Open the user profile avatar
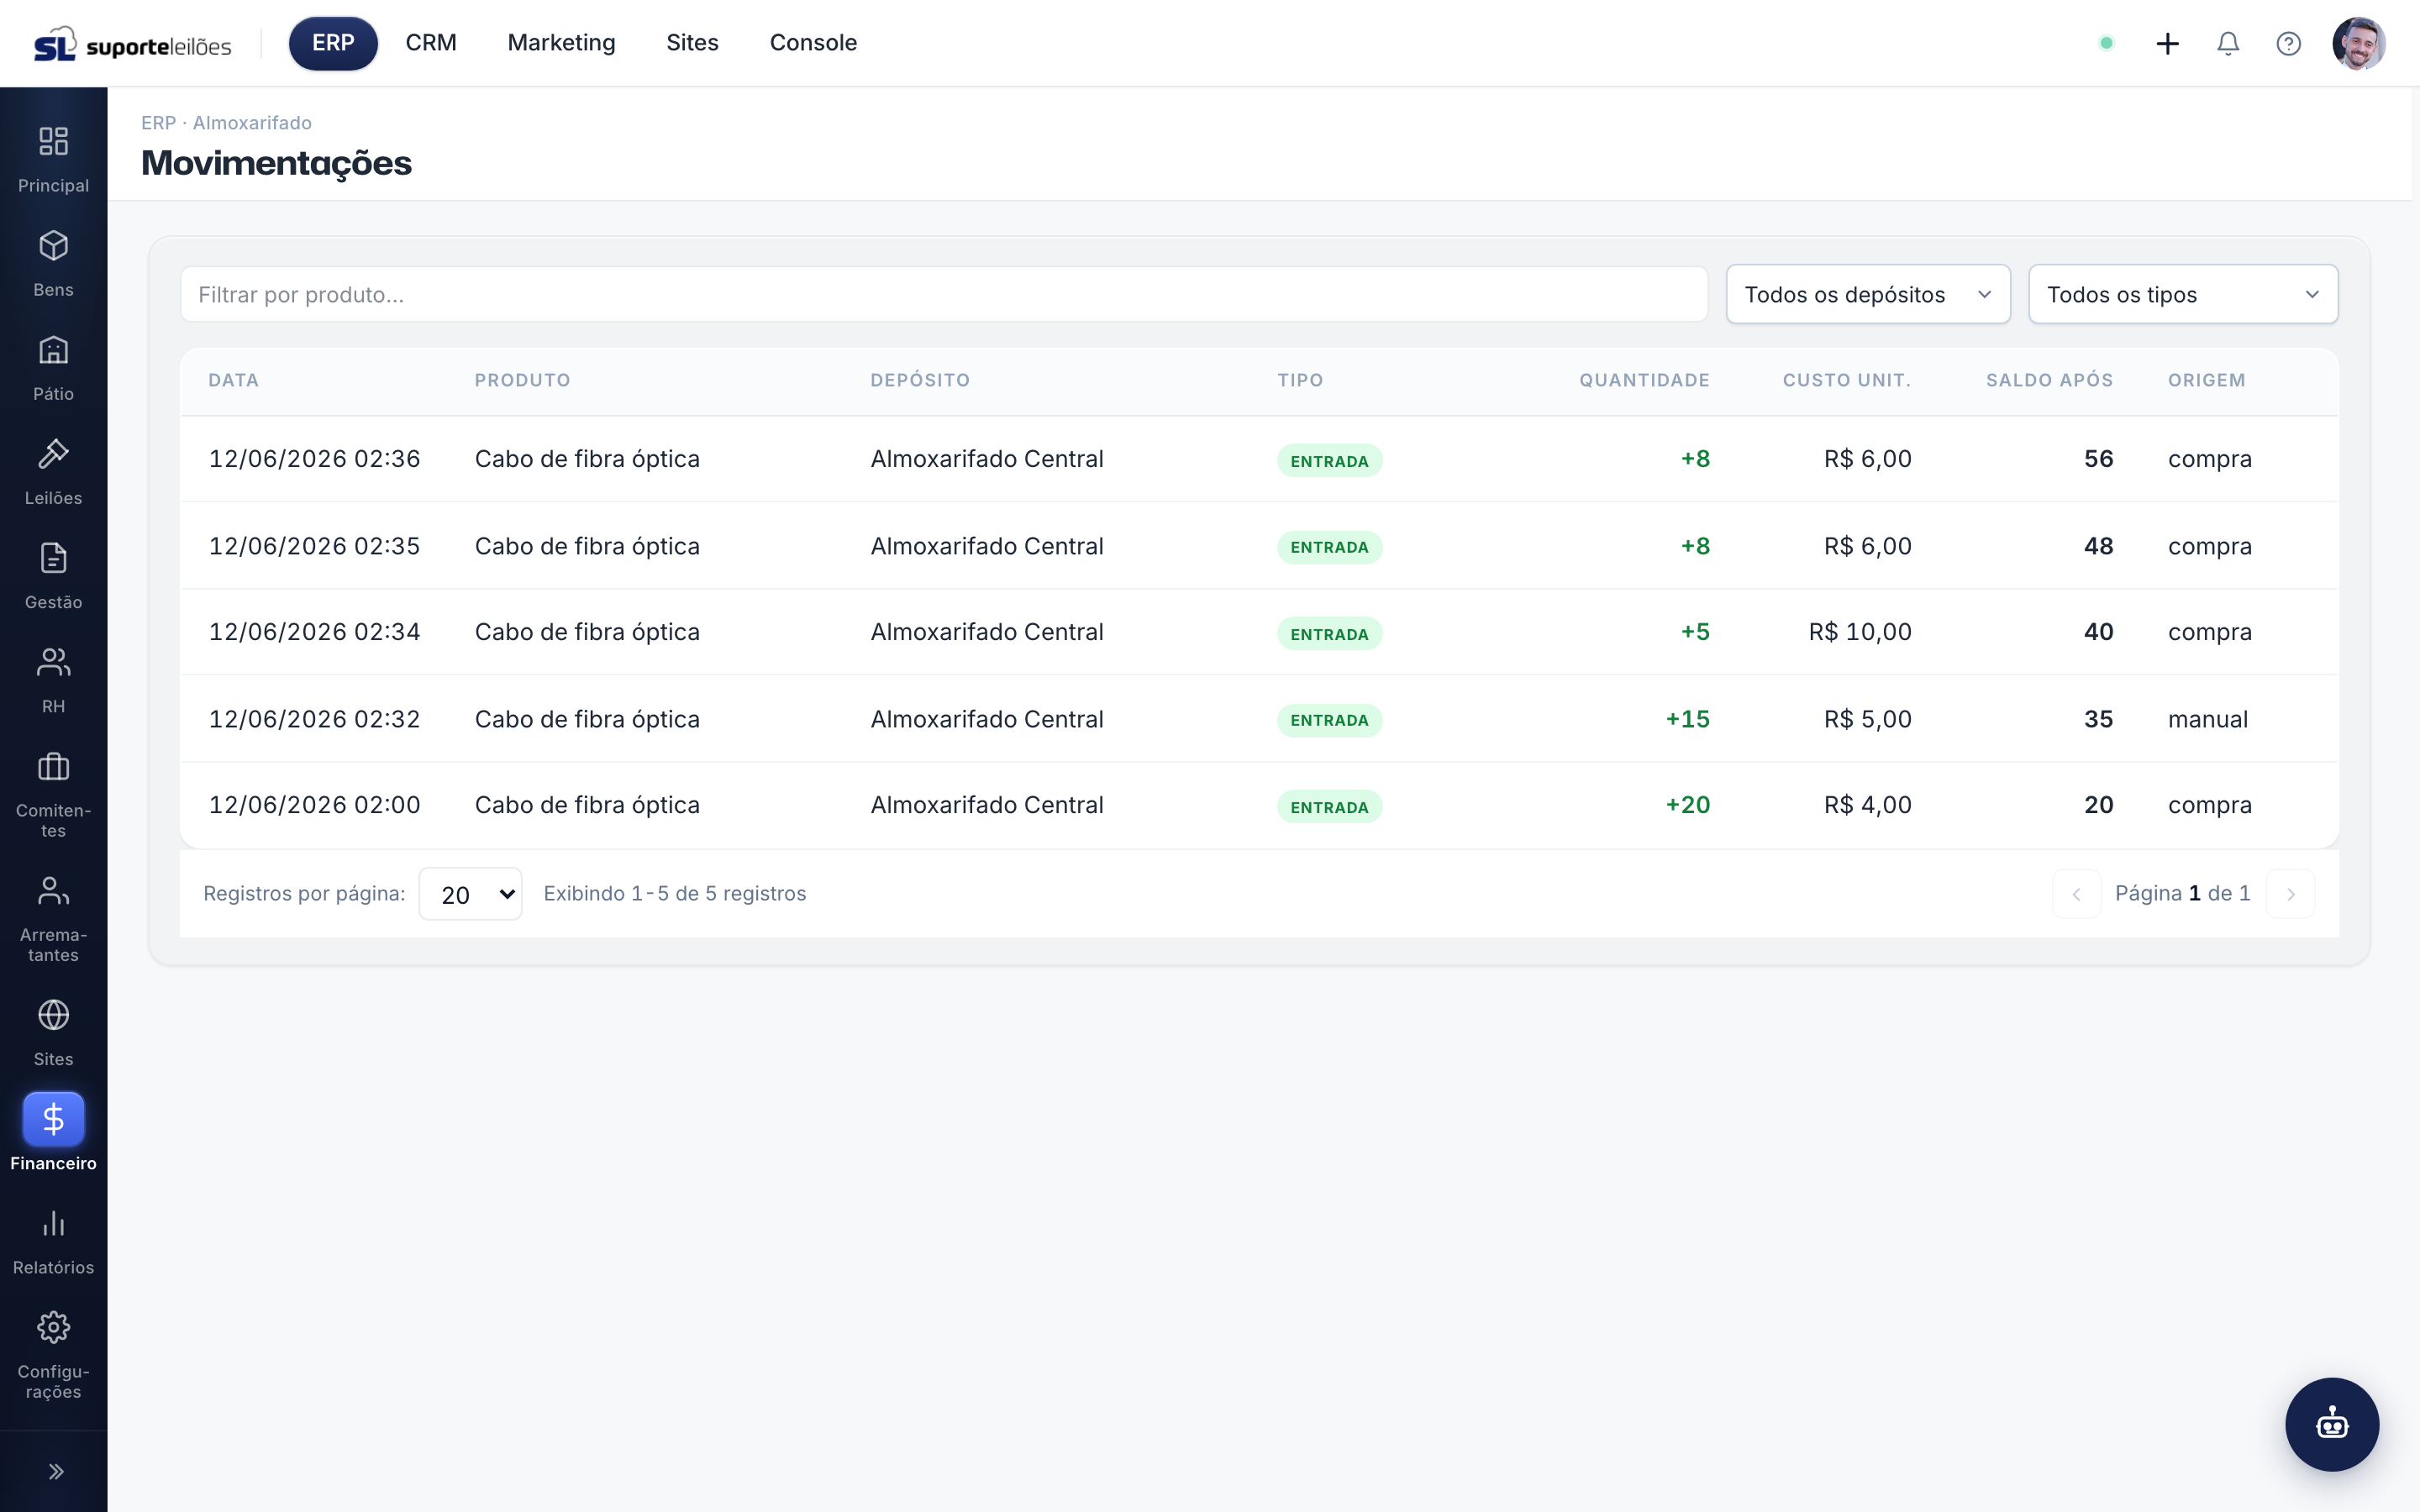The width and height of the screenshot is (2420, 1512). [2359, 43]
